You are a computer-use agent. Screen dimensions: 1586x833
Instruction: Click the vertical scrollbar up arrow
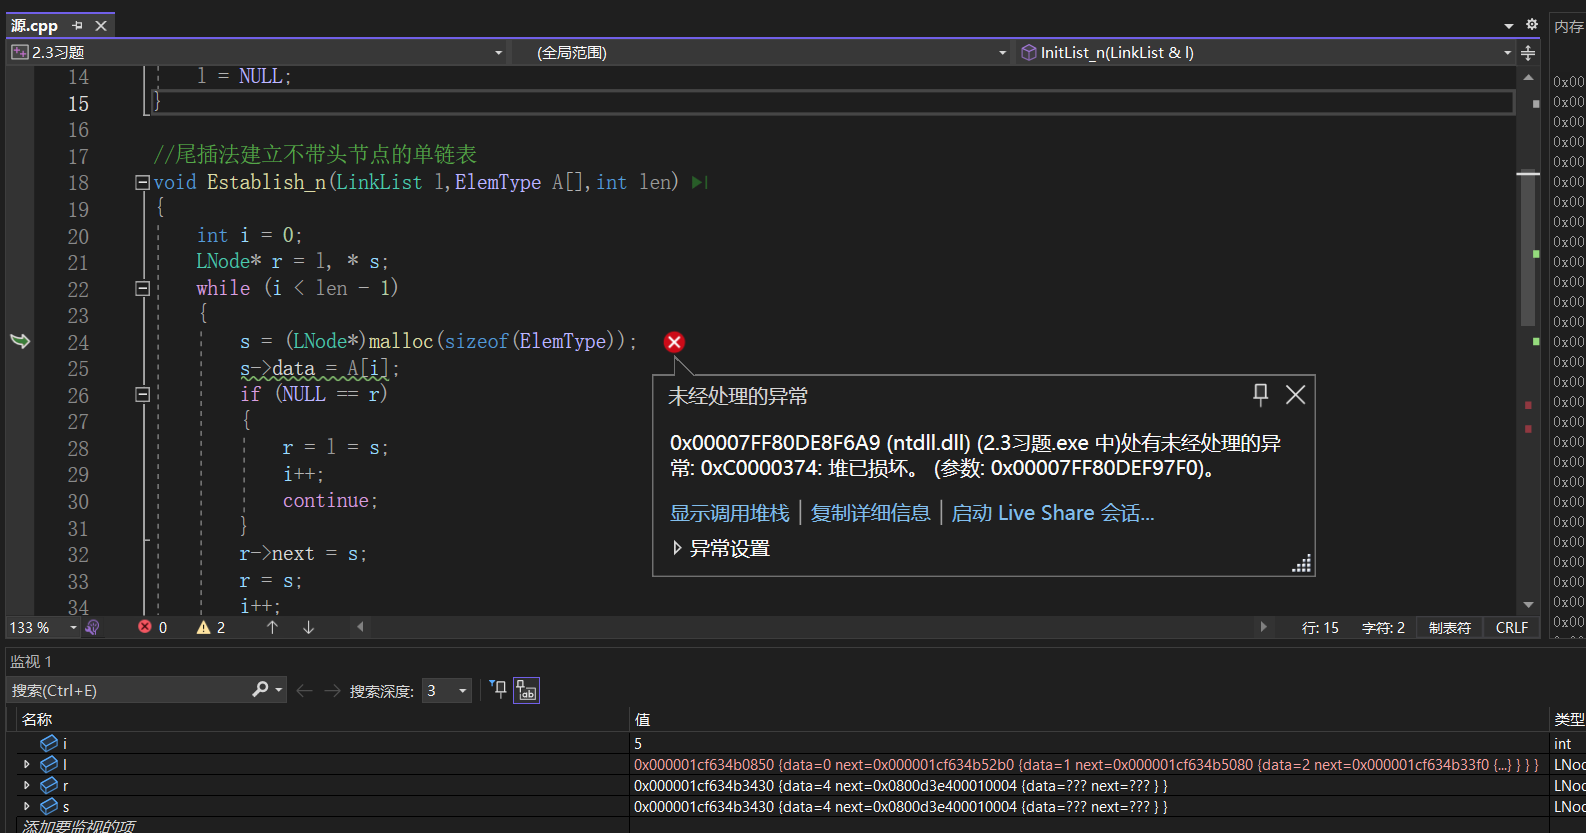(1528, 77)
